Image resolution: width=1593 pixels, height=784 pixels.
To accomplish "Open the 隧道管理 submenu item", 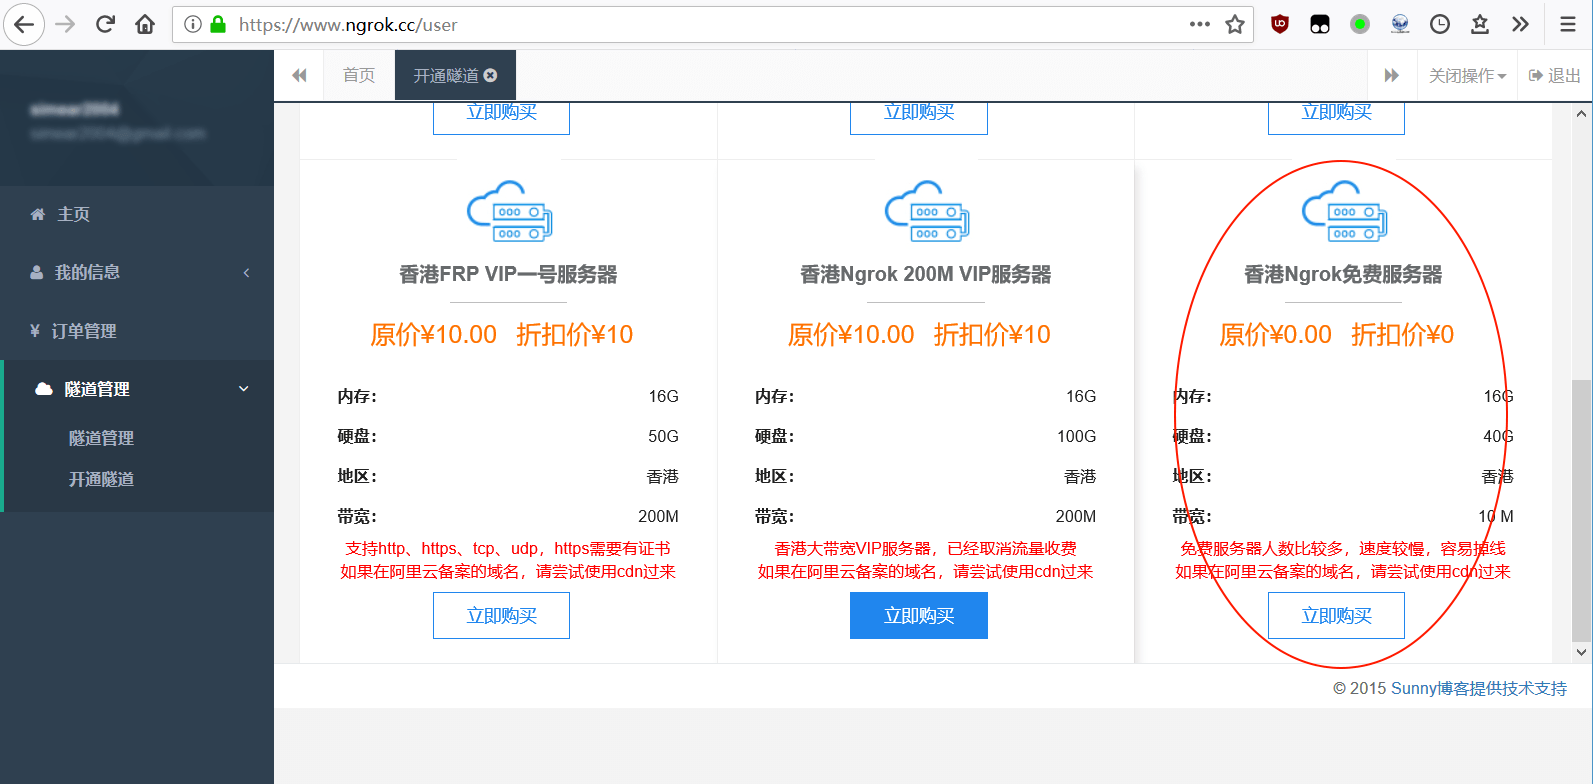I will pyautogui.click(x=102, y=438).
